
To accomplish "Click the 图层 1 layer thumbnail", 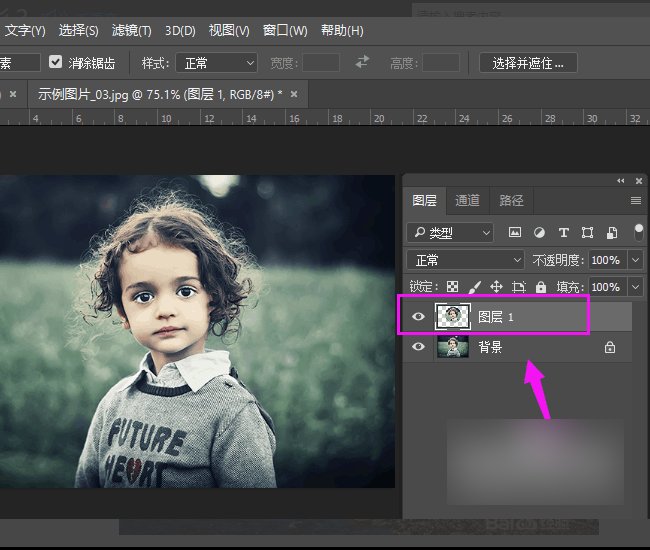I will (x=453, y=317).
